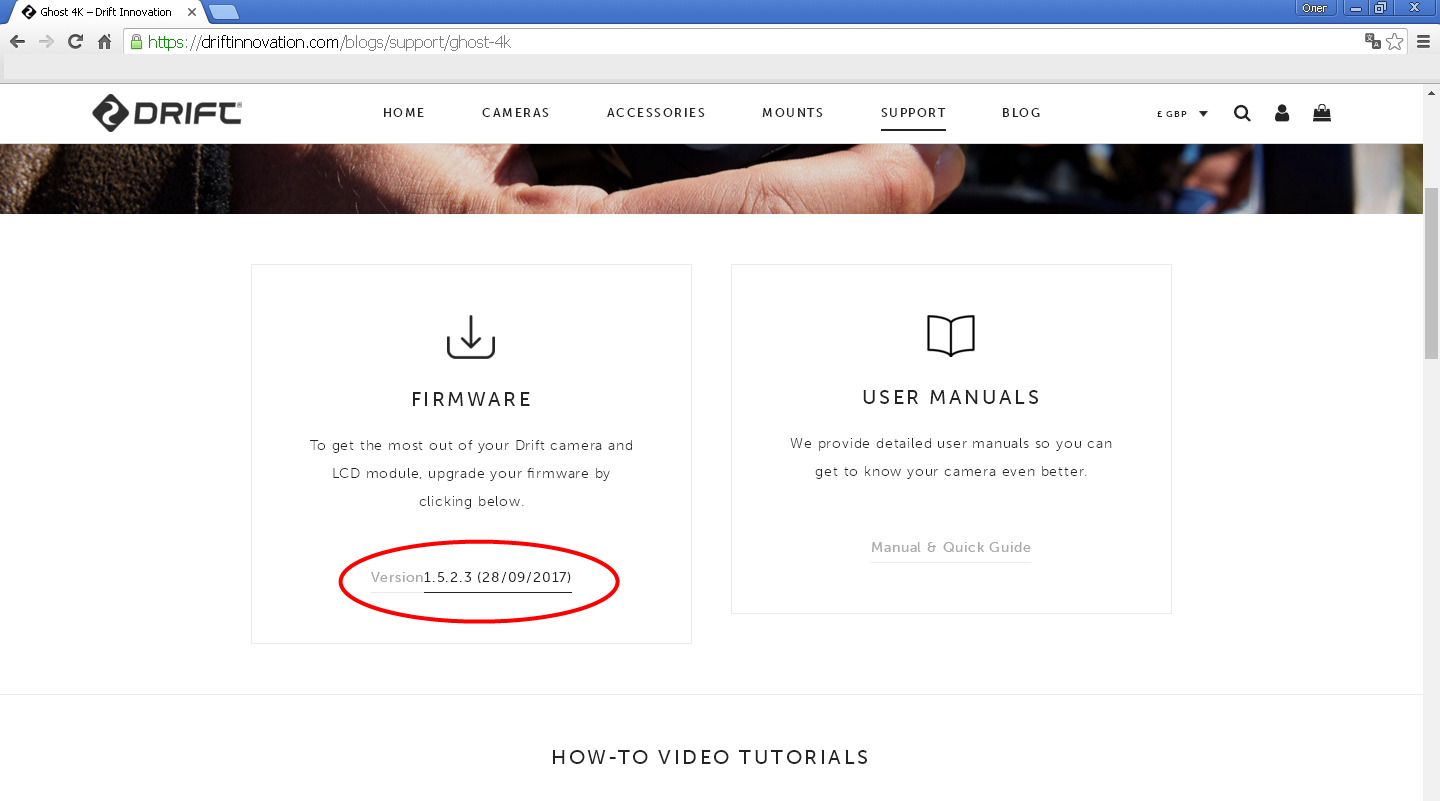1440x801 pixels.
Task: Open the ACCESSORIES menu item
Action: 656,113
